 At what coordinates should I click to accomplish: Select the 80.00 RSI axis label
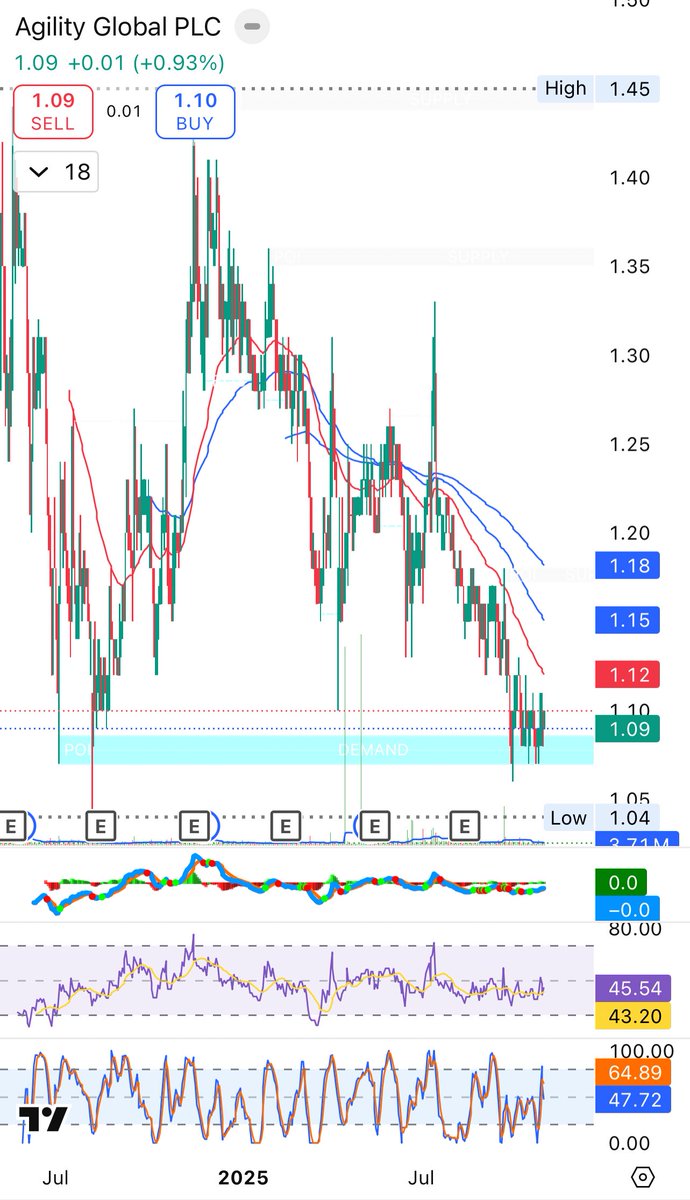[633, 929]
